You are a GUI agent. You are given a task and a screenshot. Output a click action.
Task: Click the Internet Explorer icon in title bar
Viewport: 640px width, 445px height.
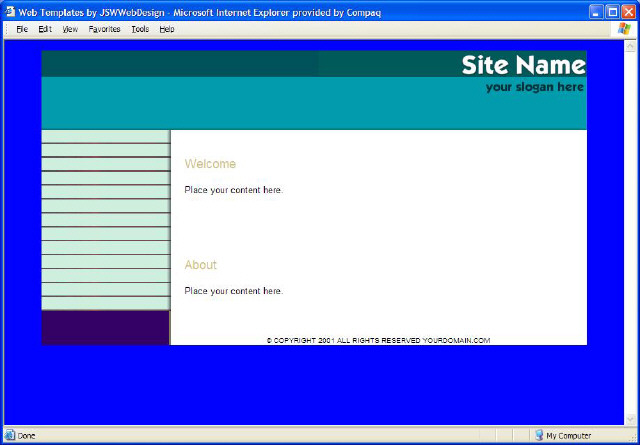point(9,11)
